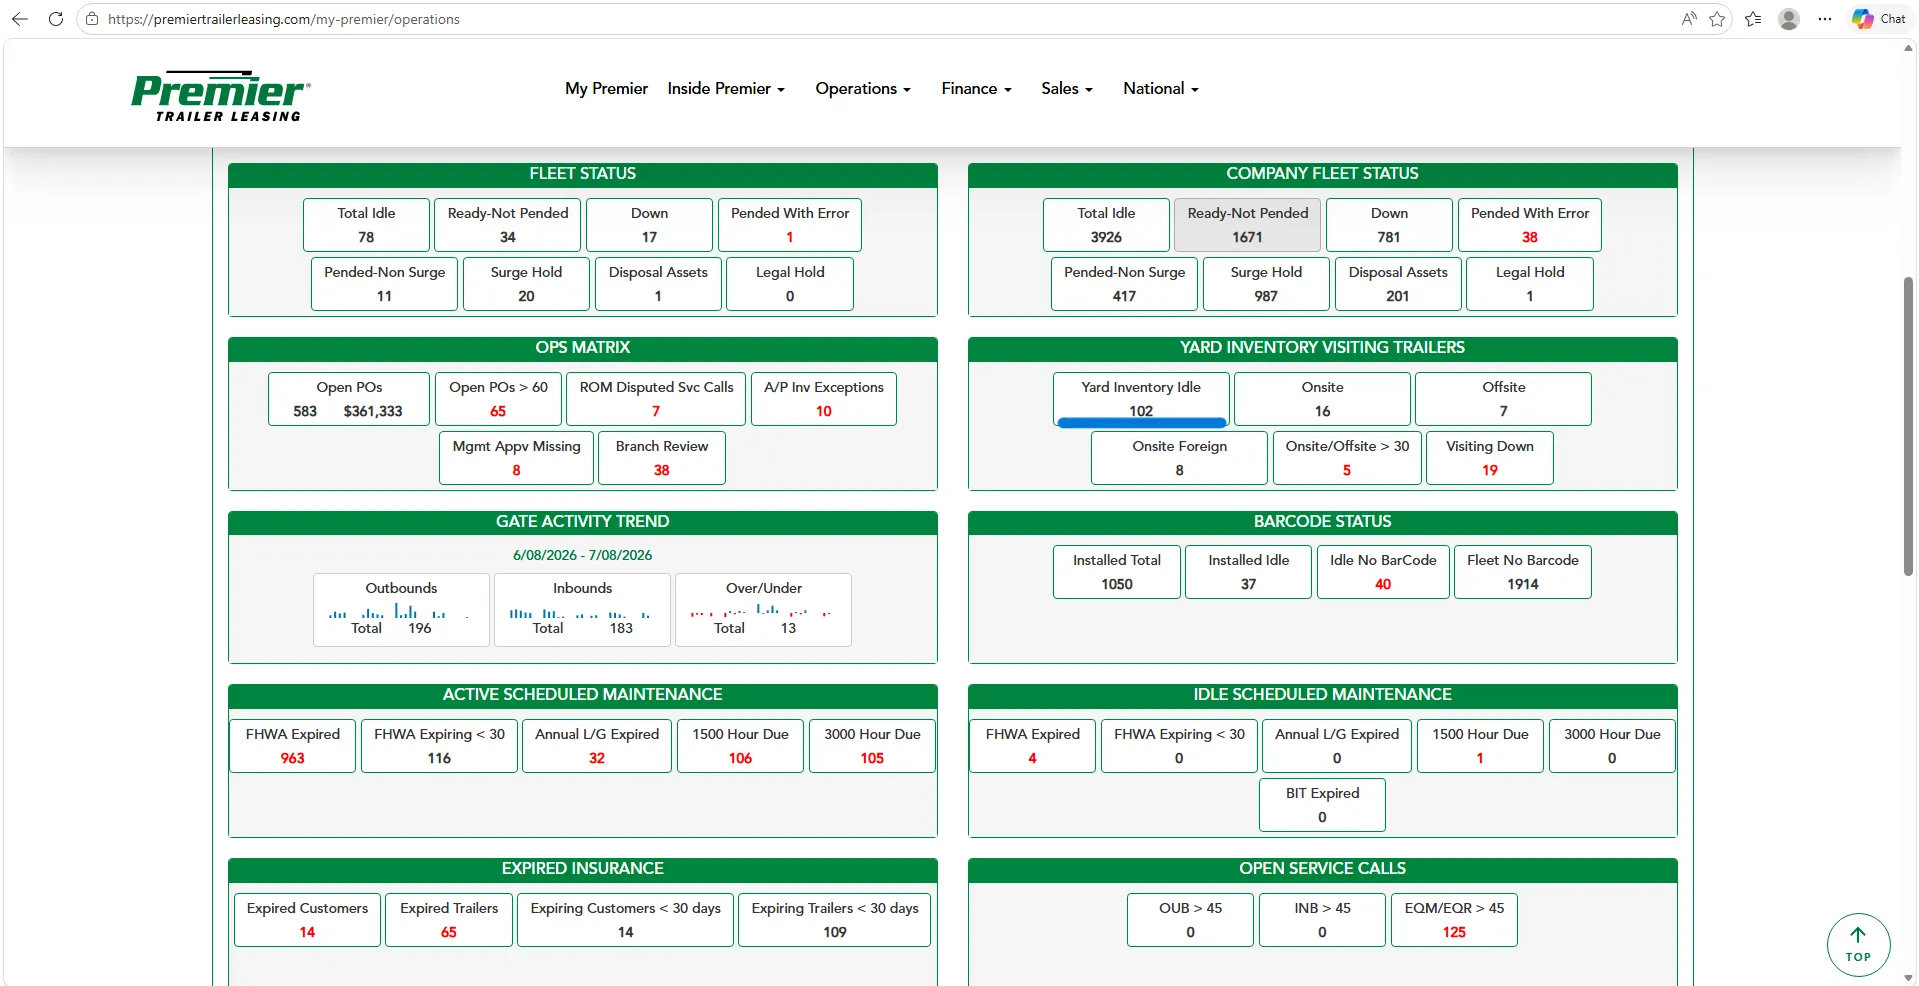Viewport: 1919px width, 986px height.
Task: Click the page vertical scrollbar thumb
Action: pyautogui.click(x=1908, y=425)
